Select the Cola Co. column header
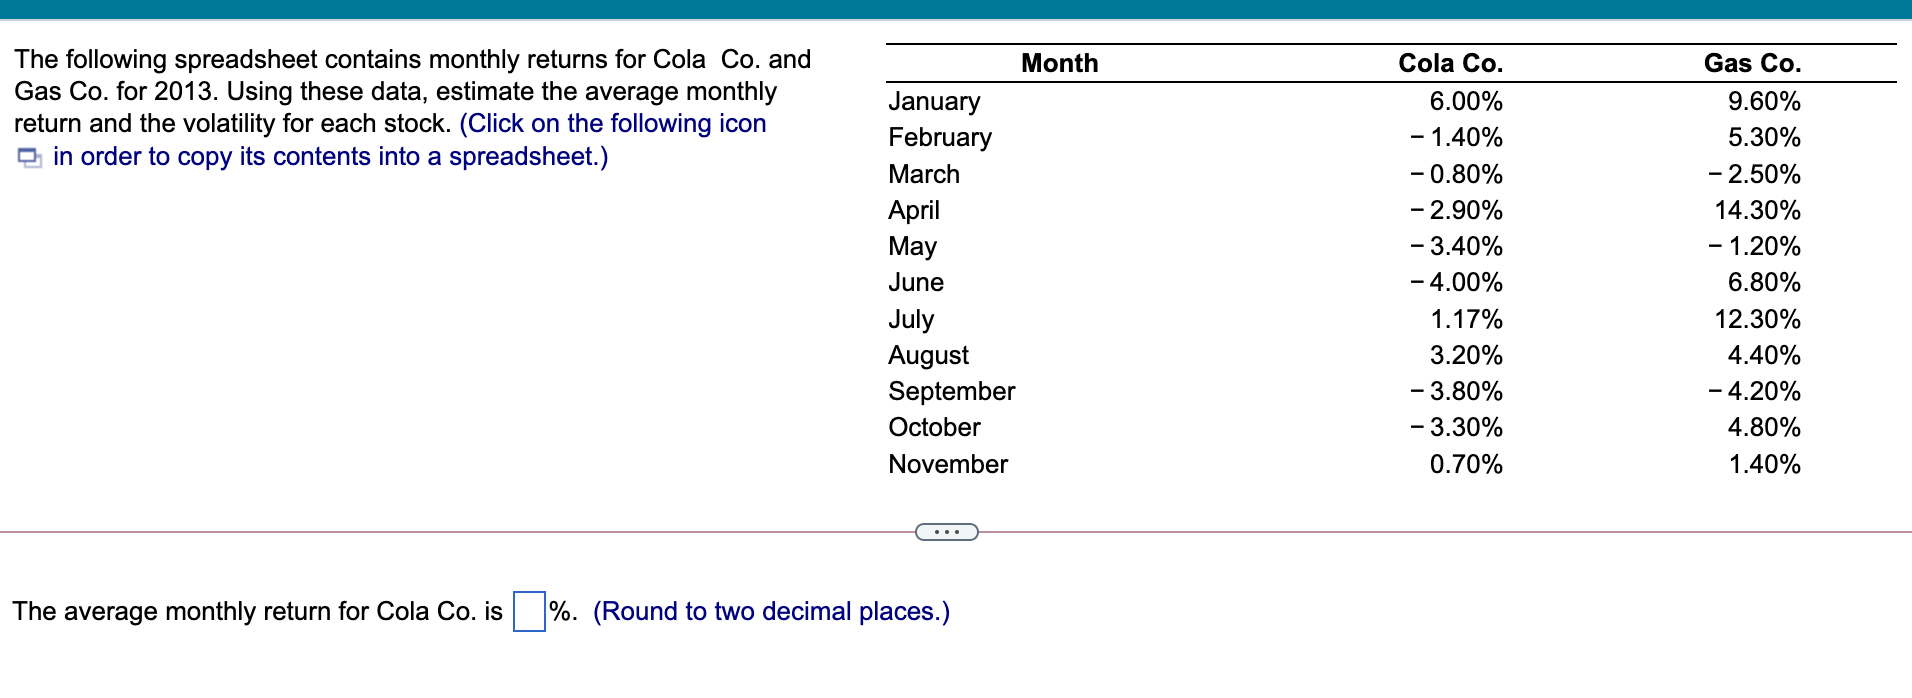1912x698 pixels. point(1449,63)
